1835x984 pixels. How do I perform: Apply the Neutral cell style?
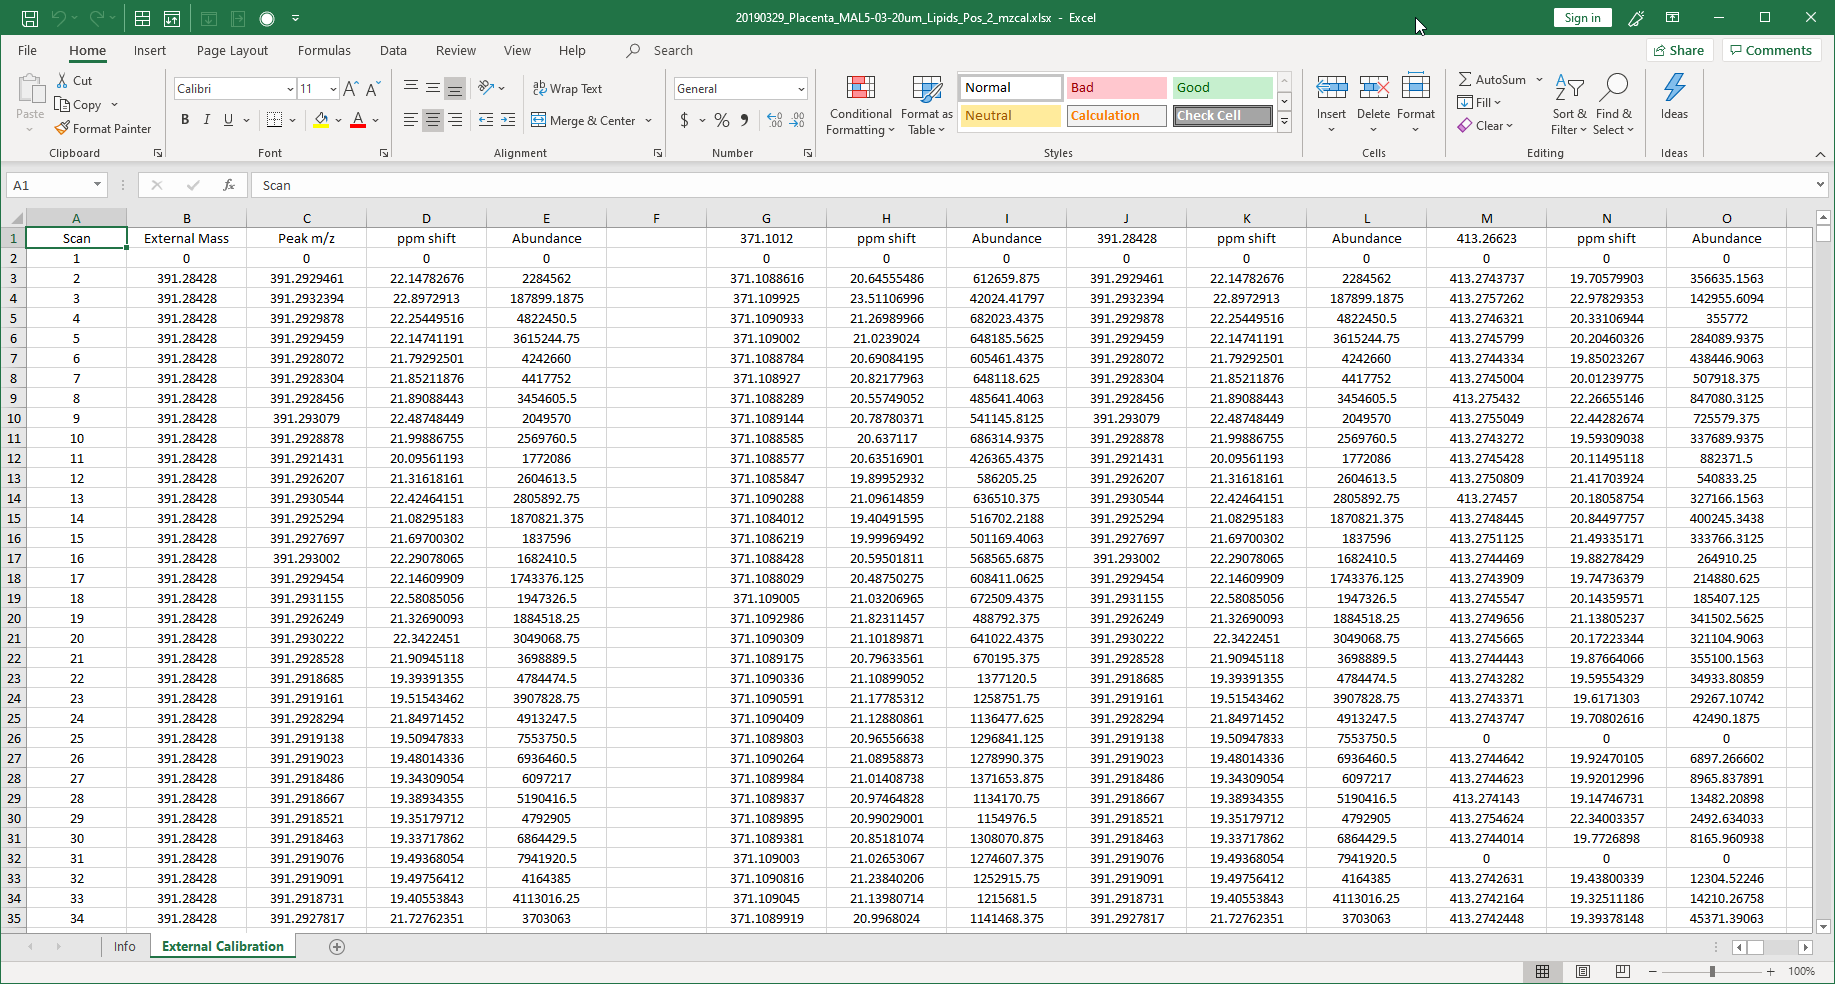[1010, 116]
